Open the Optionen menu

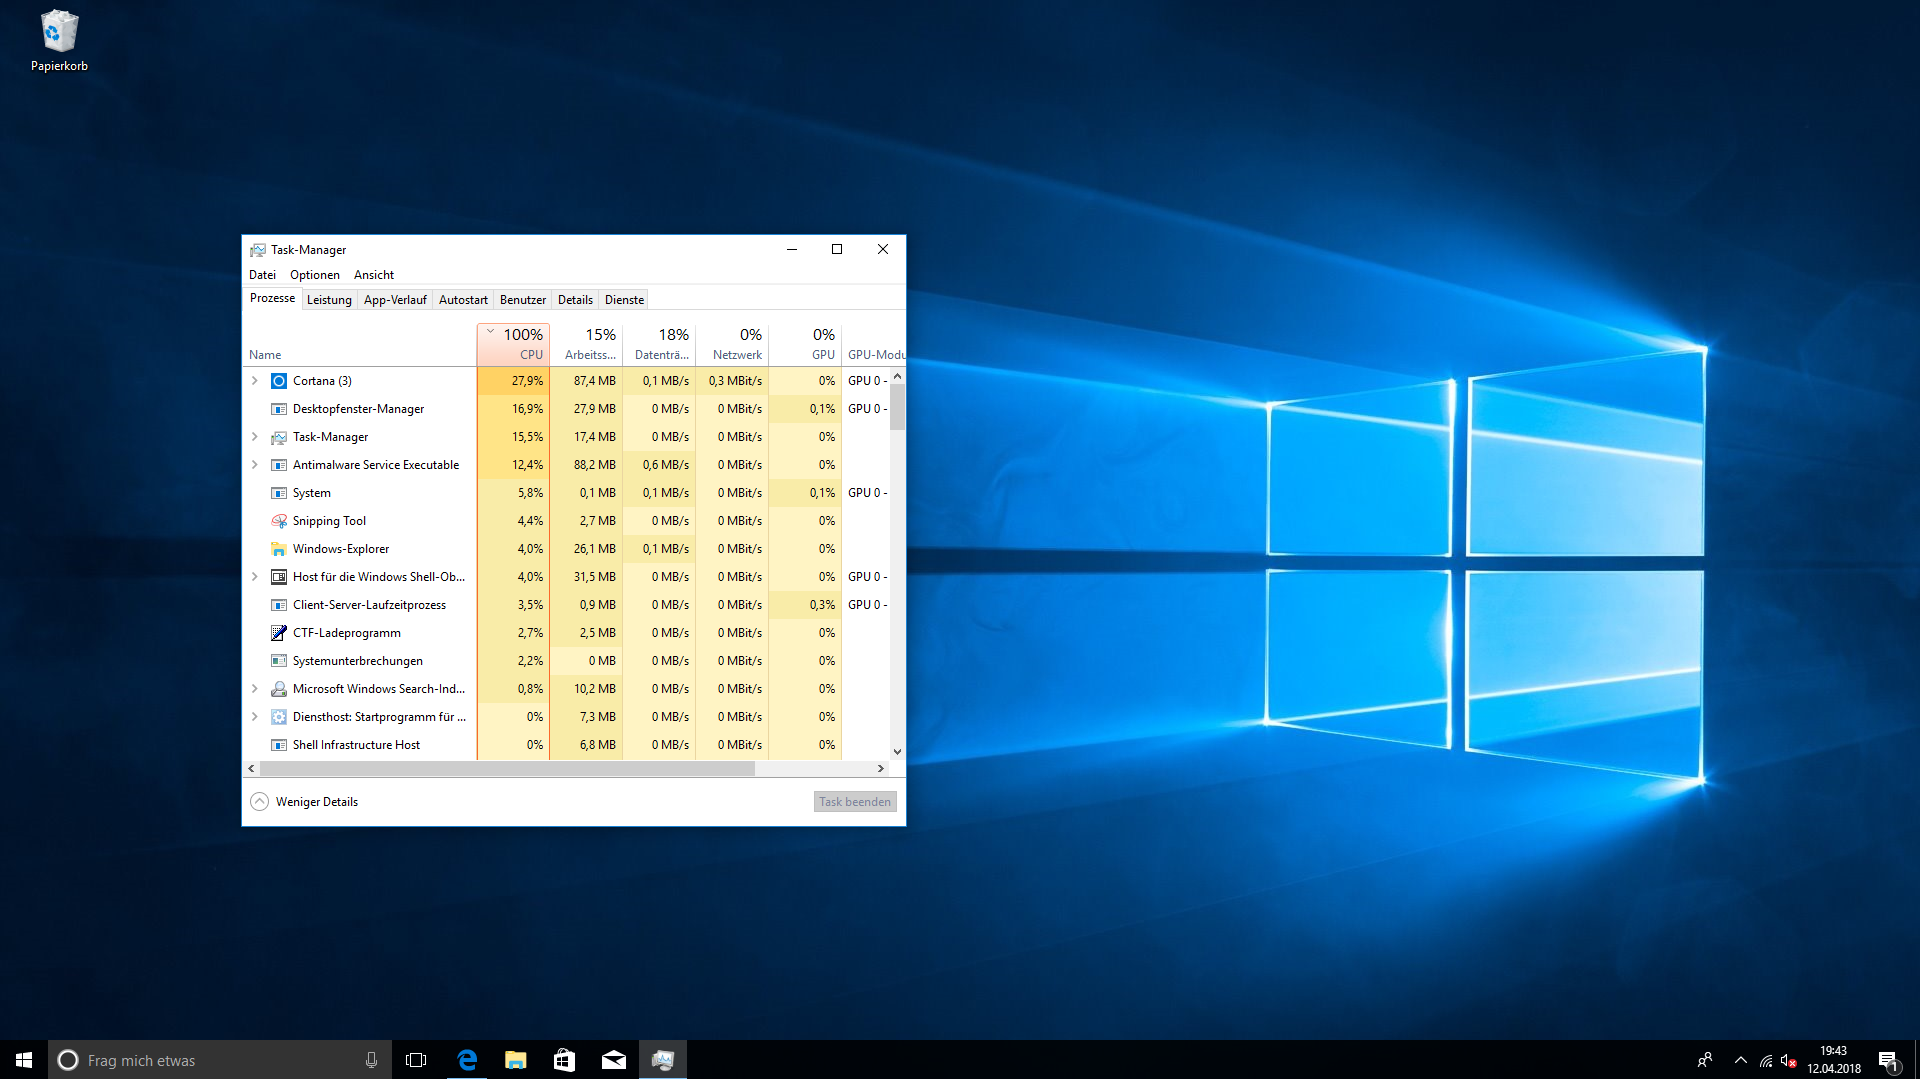315,275
